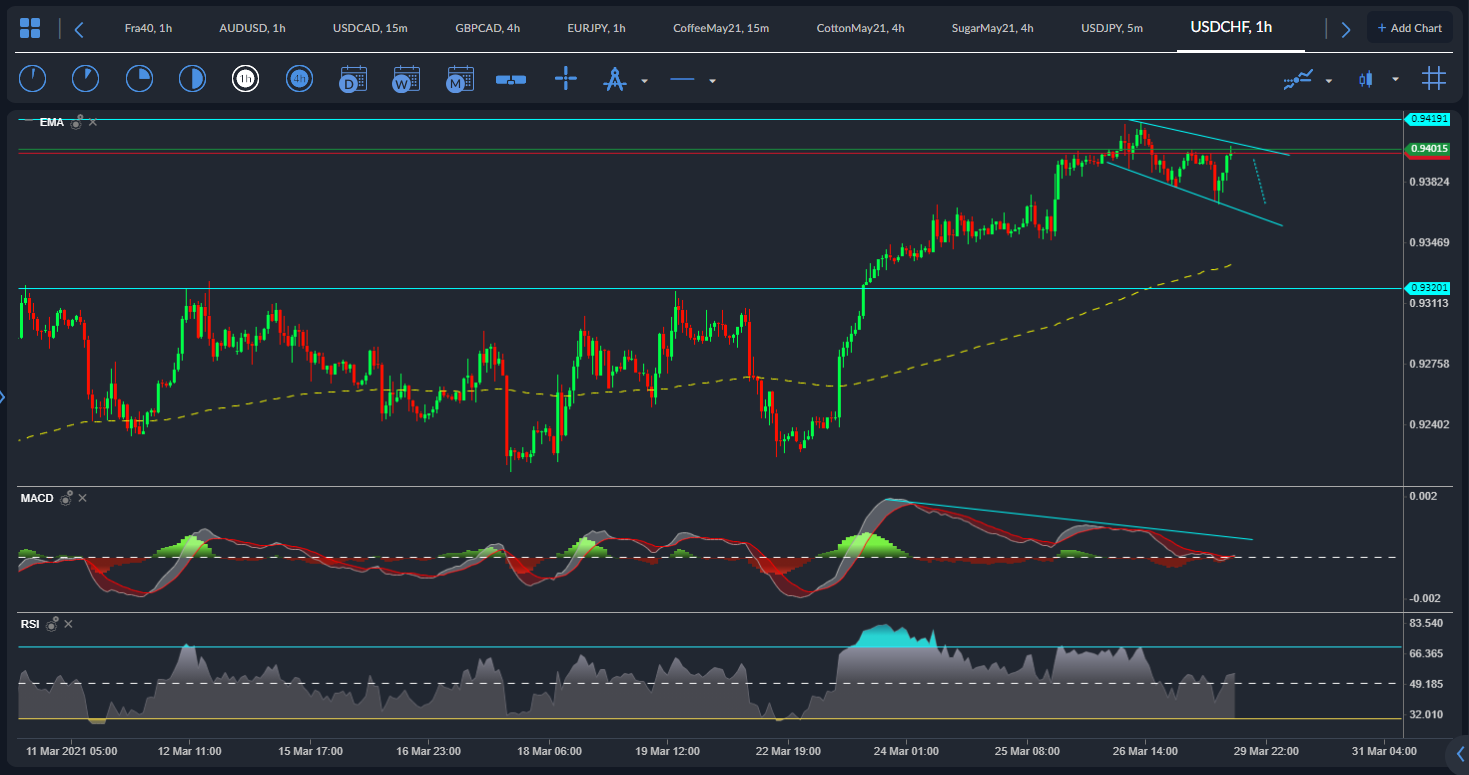This screenshot has width=1469, height=775.
Task: Open the indicators icon in toolbar
Action: coord(1298,80)
